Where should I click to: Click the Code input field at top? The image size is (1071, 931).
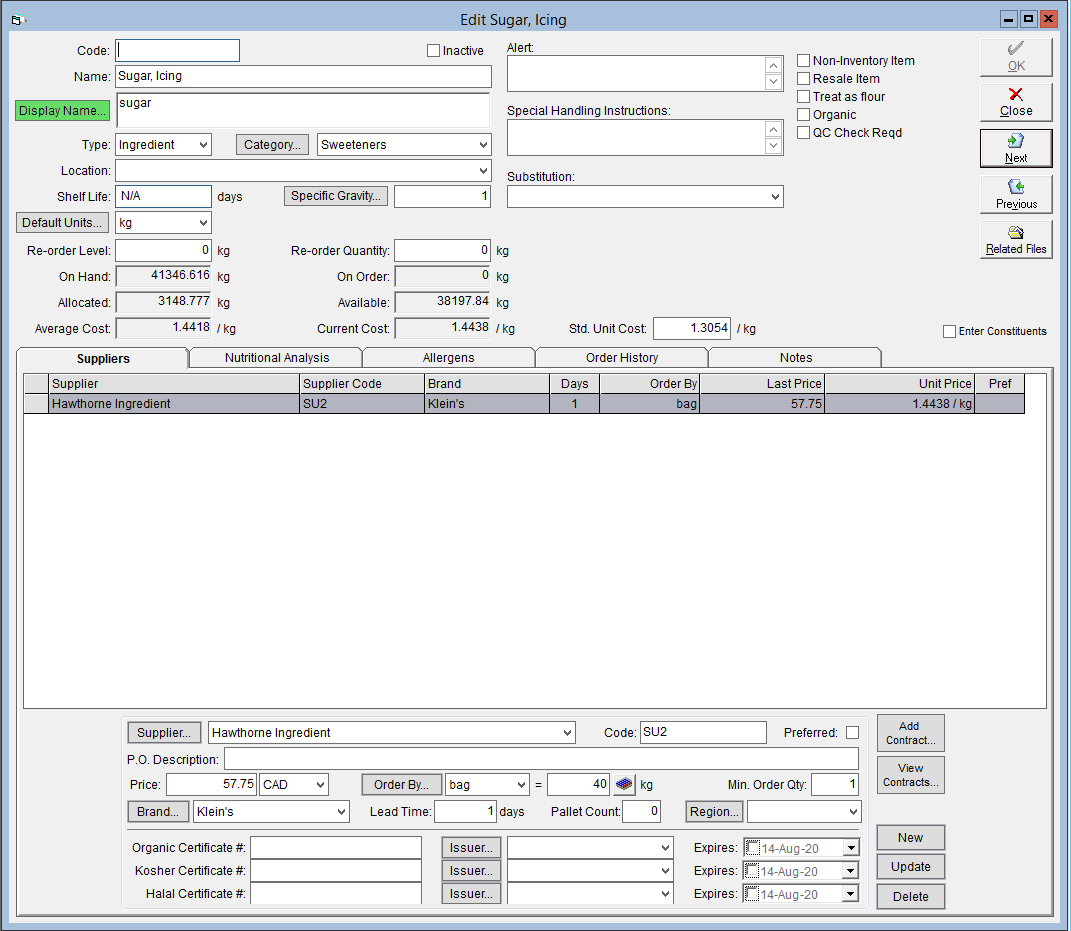click(x=178, y=51)
